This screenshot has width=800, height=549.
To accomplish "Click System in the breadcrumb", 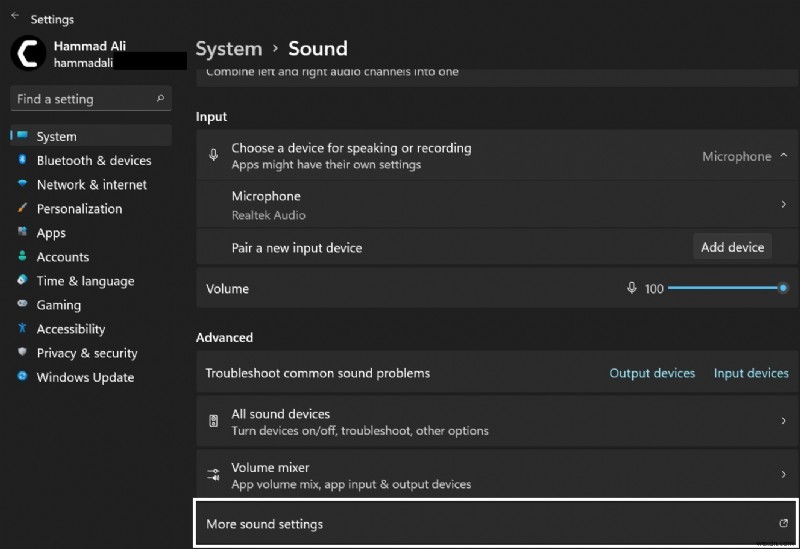I will (x=229, y=49).
